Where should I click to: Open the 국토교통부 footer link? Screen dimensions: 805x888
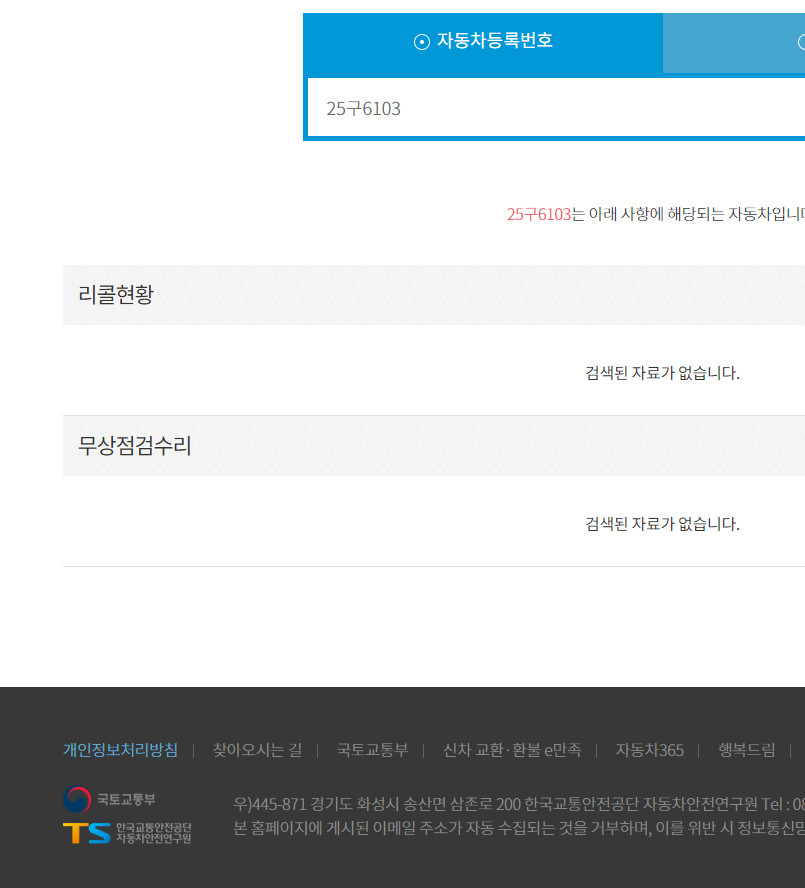tap(372, 750)
